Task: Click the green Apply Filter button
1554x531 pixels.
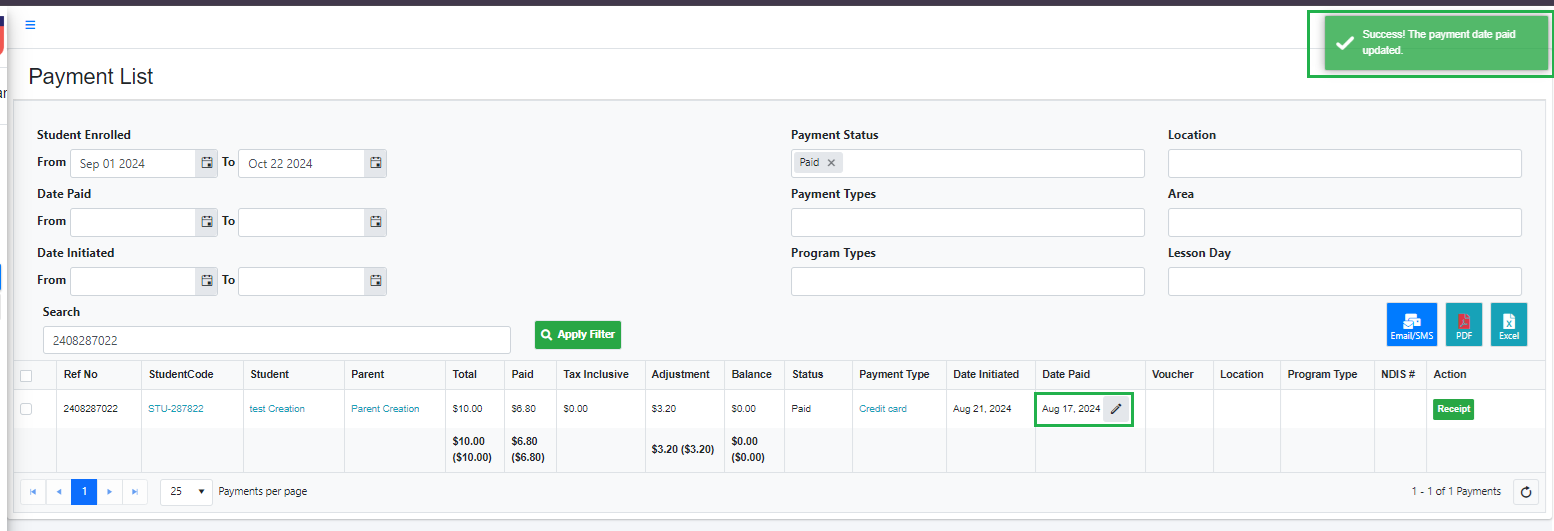Action: [x=577, y=335]
